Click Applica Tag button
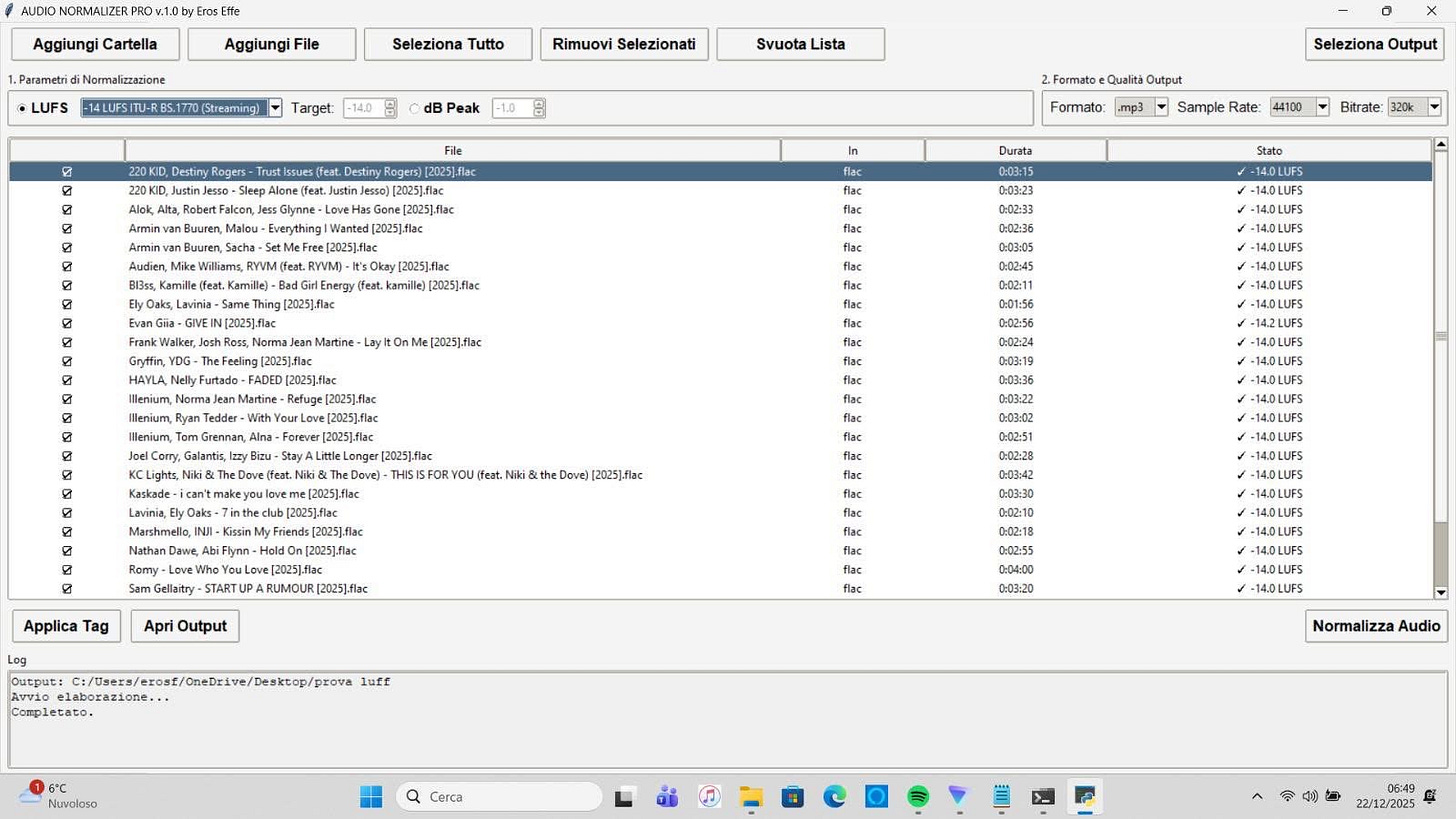 pyautogui.click(x=66, y=626)
